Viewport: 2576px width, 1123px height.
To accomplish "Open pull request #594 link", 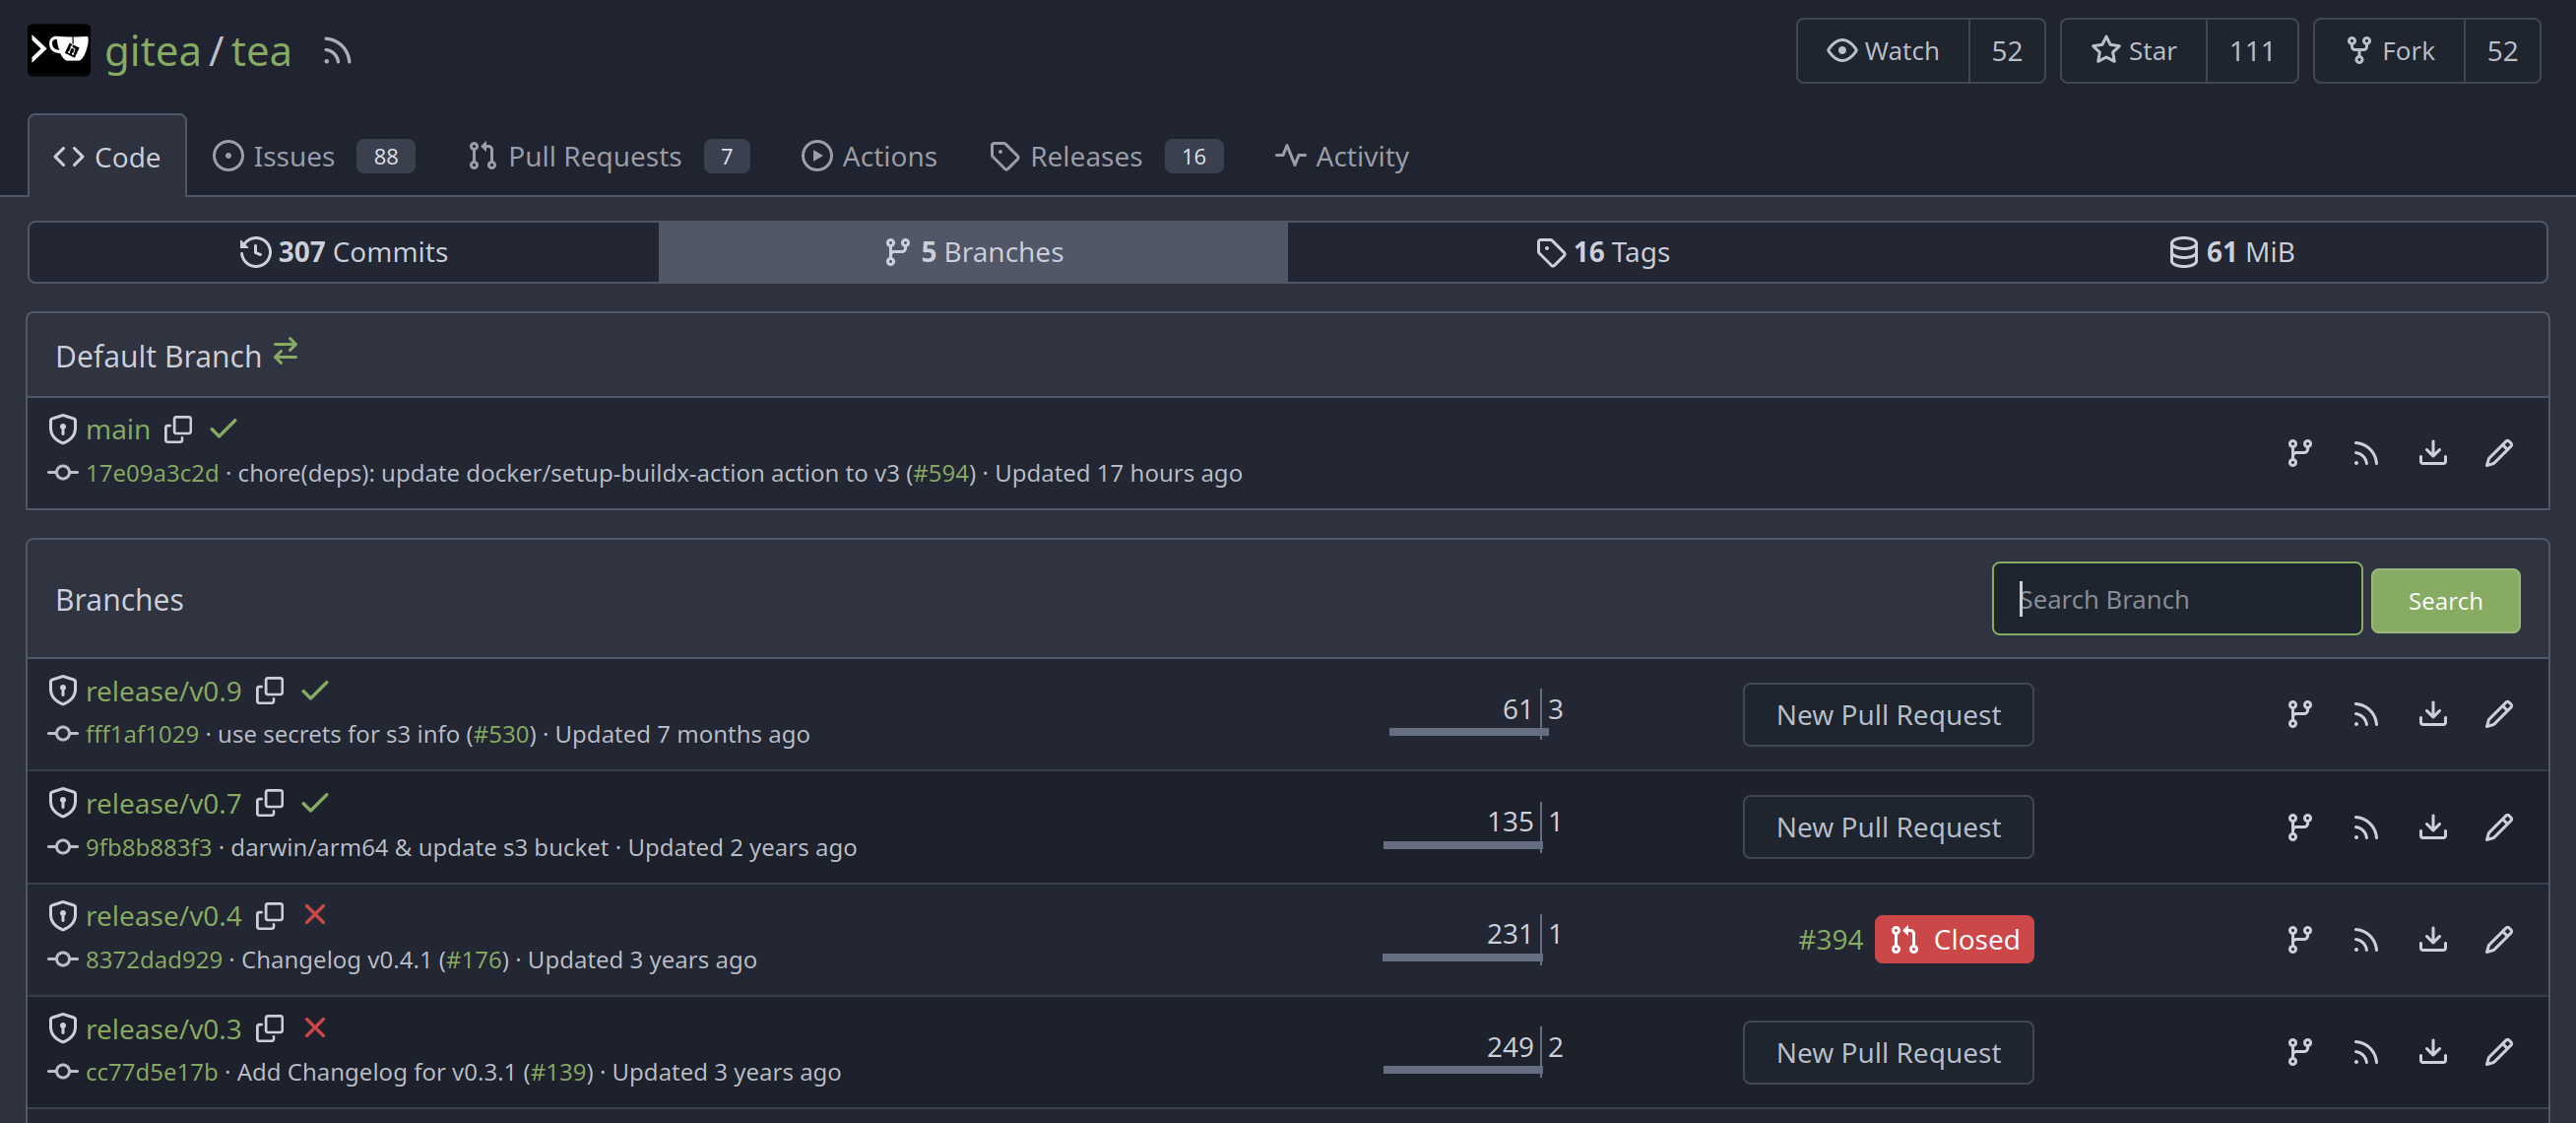I will [941, 473].
